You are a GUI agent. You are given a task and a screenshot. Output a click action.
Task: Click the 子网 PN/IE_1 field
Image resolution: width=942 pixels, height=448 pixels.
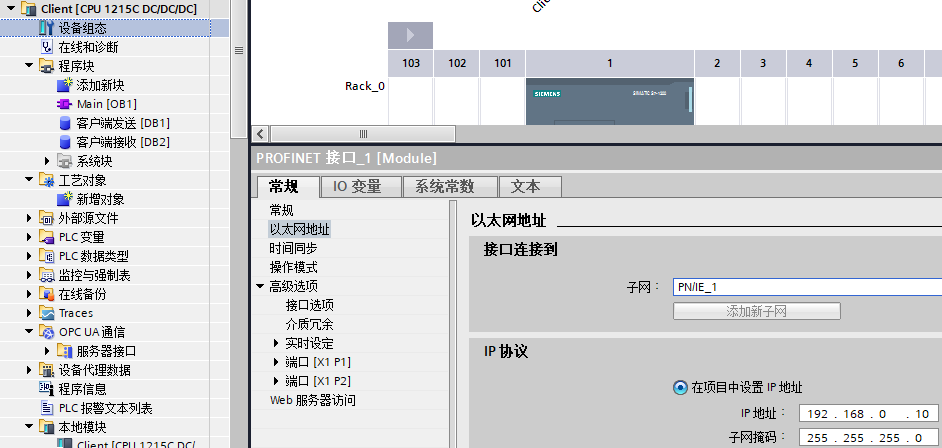tap(805, 287)
